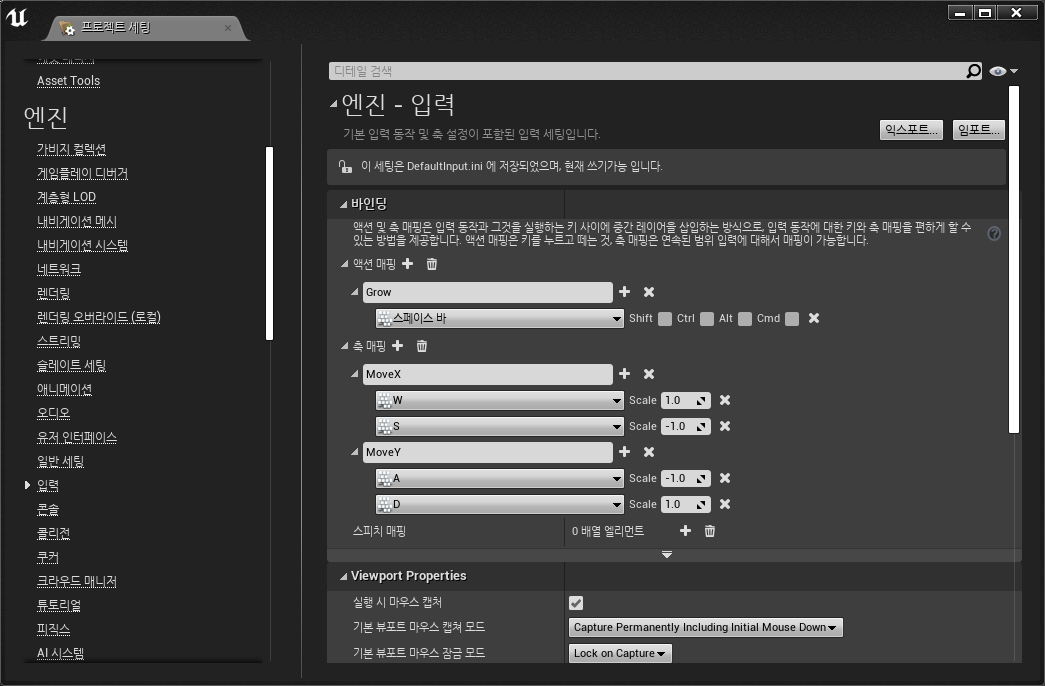Viewport: 1045px width, 686px height.
Task: Remove the MoveY axis mapping
Action: tap(649, 452)
